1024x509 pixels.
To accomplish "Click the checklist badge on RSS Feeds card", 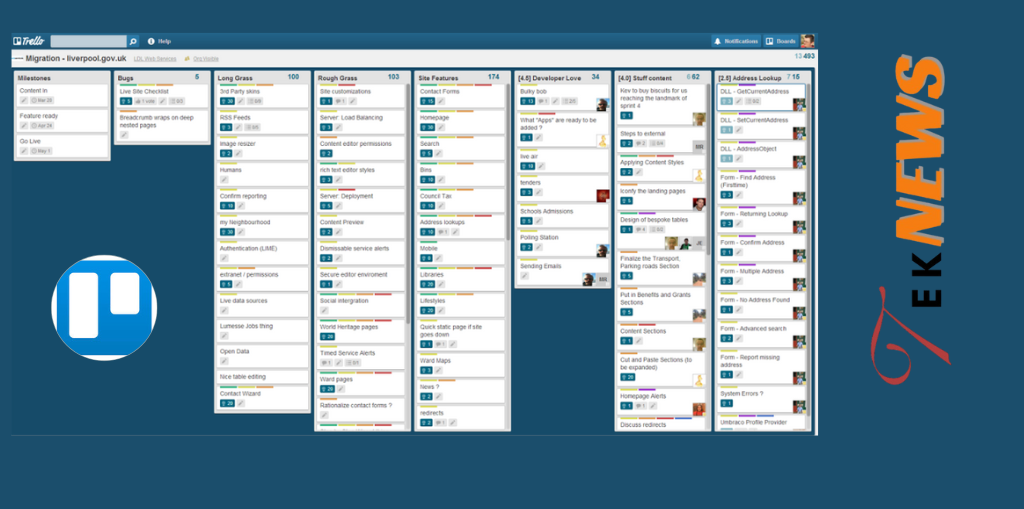I will tap(253, 127).
